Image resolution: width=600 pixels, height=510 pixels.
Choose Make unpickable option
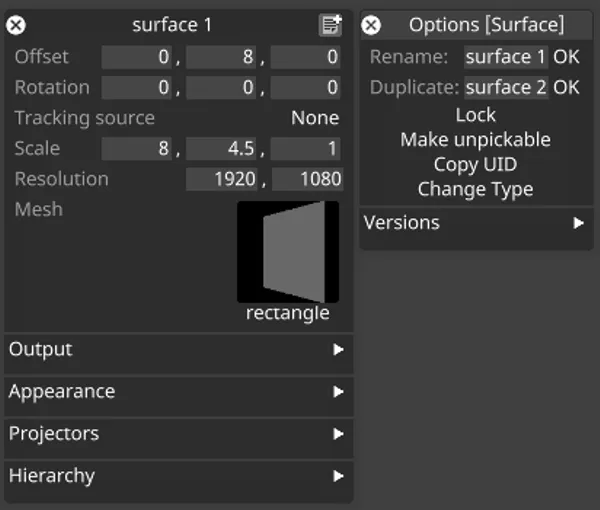tap(476, 140)
